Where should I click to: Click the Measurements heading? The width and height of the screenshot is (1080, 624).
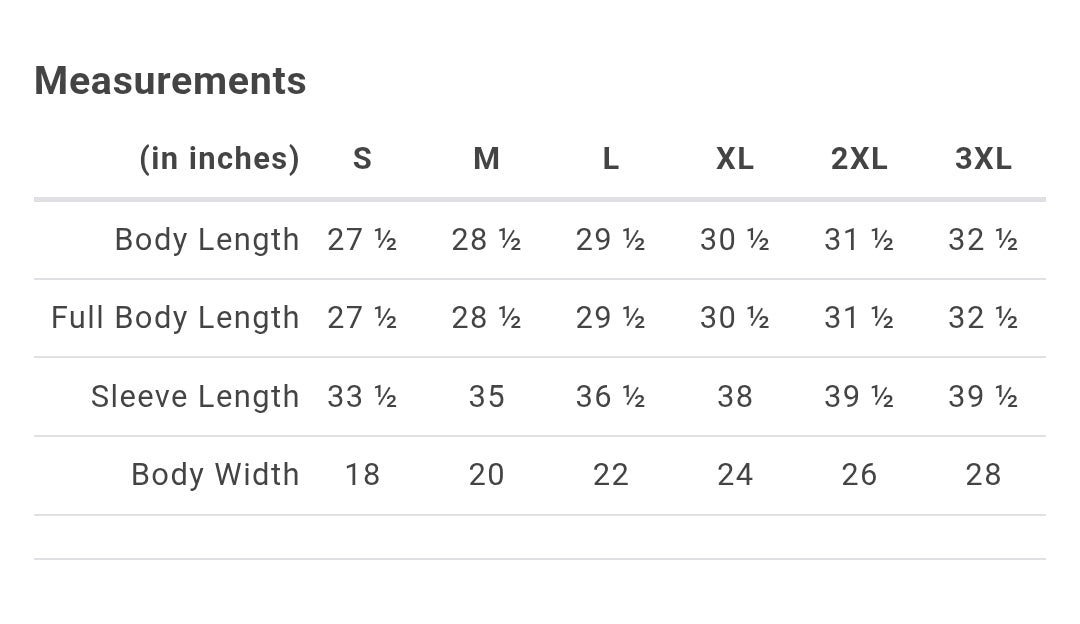click(x=170, y=81)
